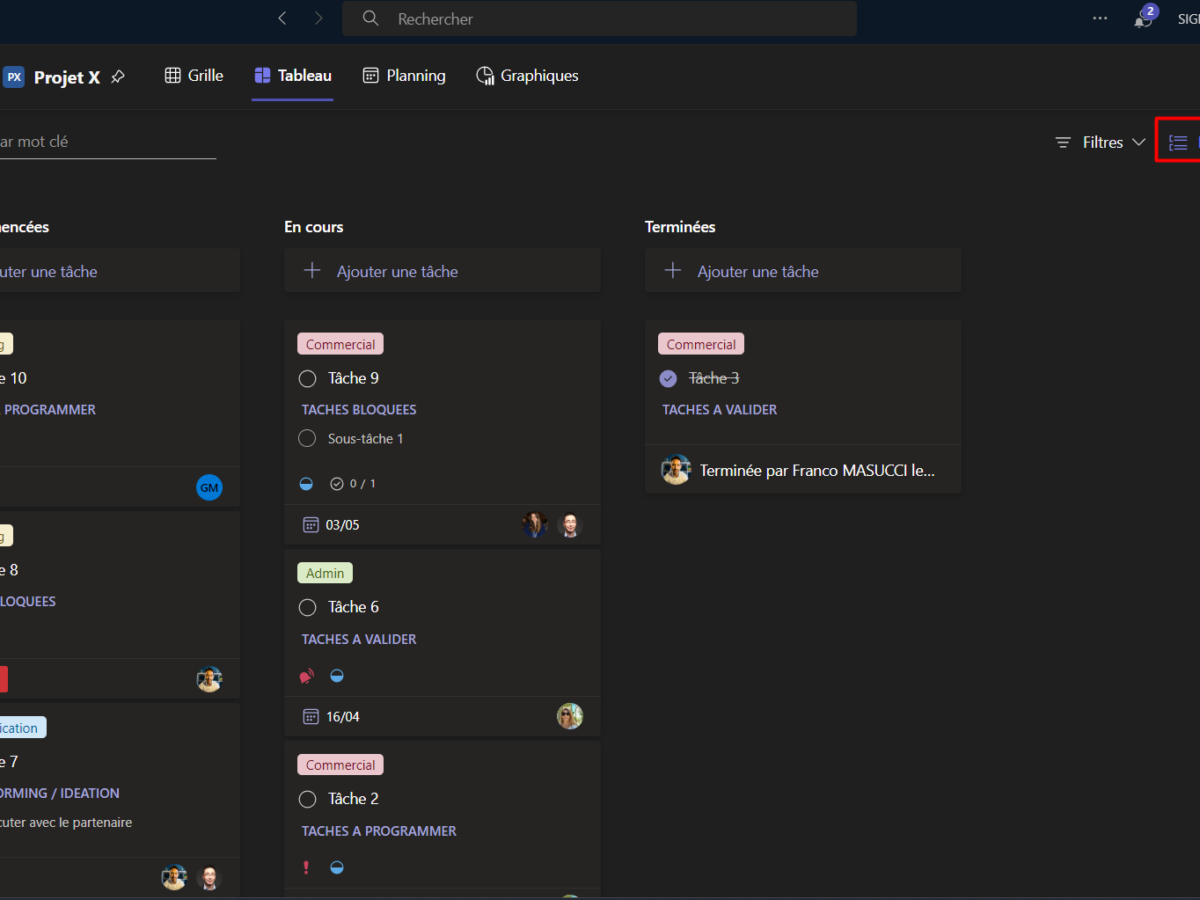Open the notifications bell icon

[1142, 19]
